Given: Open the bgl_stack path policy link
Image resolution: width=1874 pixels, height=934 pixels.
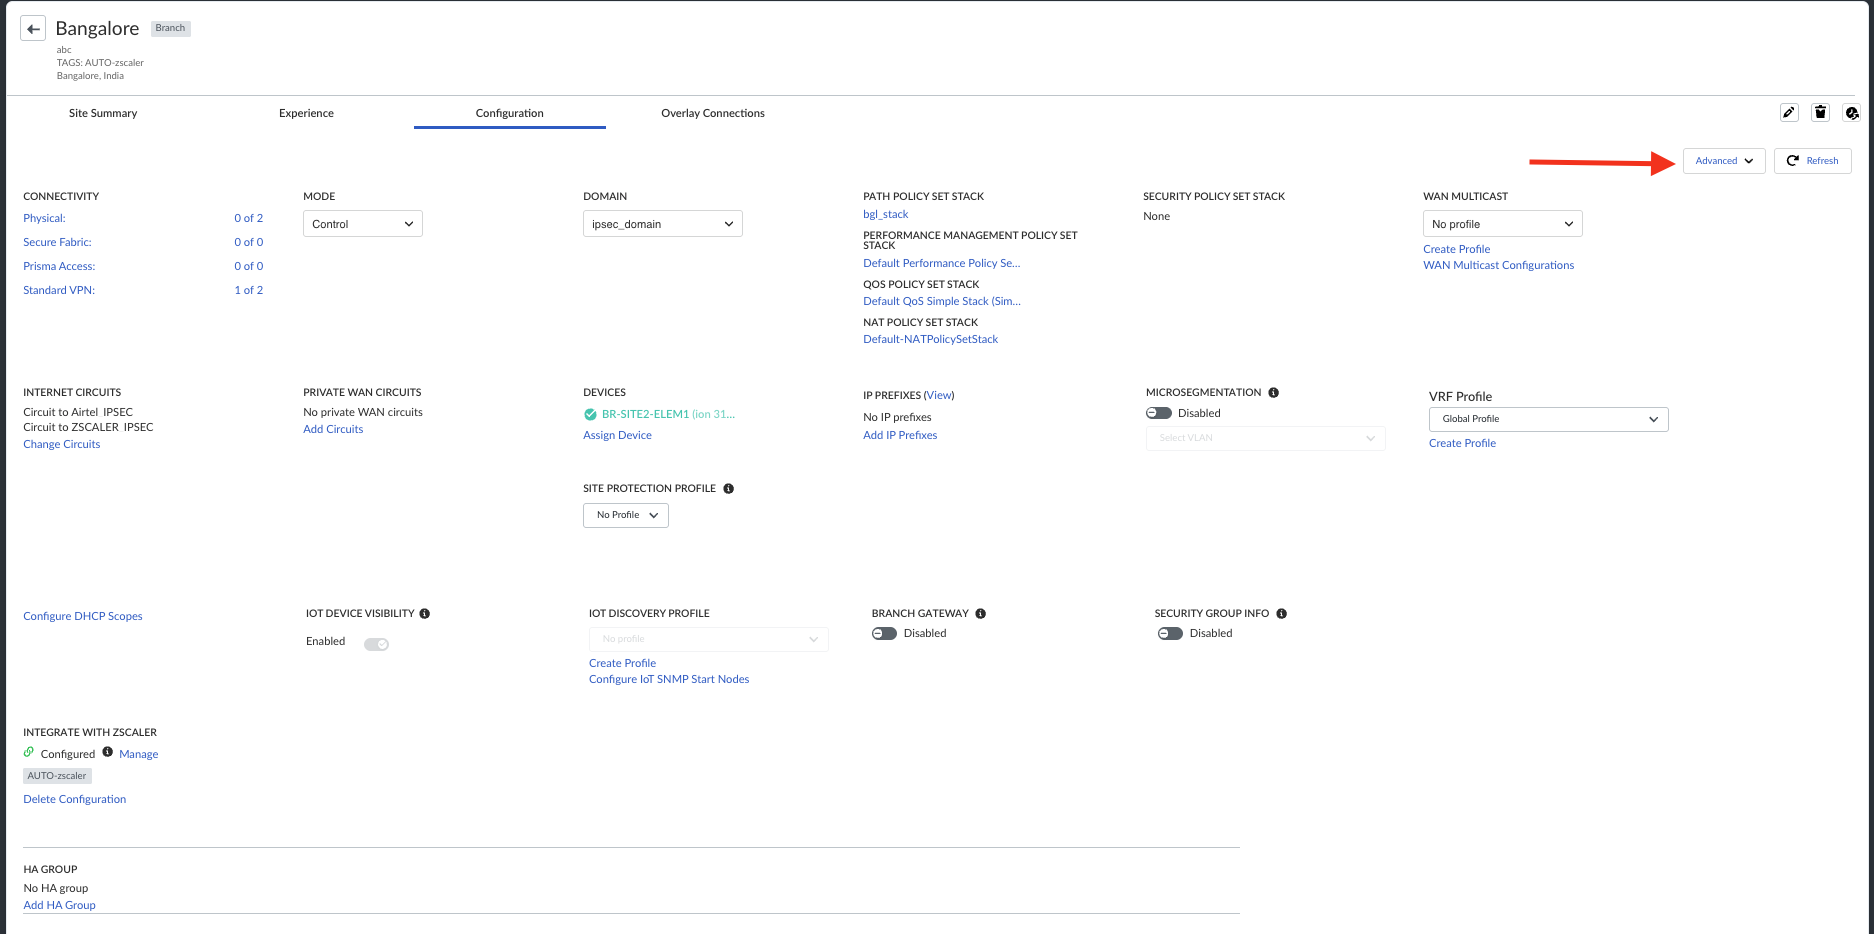Looking at the screenshot, I should pos(886,214).
